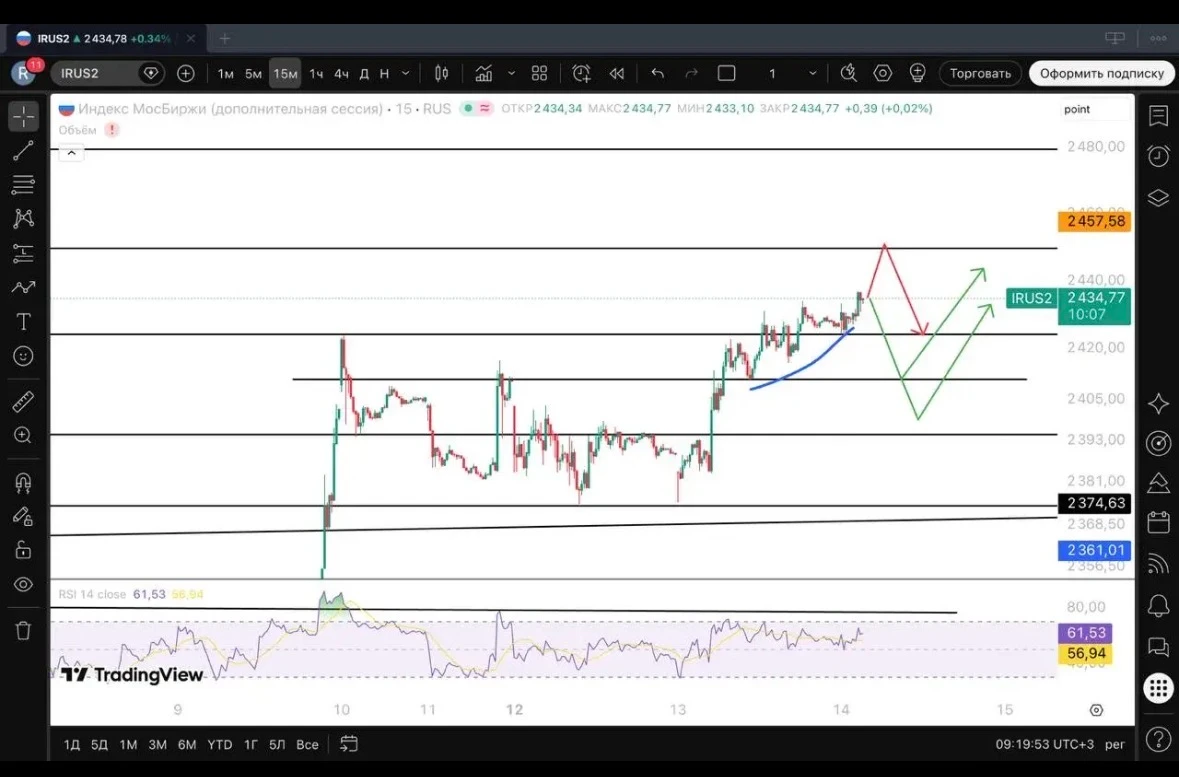Open the news feed signal icon

point(1158,563)
